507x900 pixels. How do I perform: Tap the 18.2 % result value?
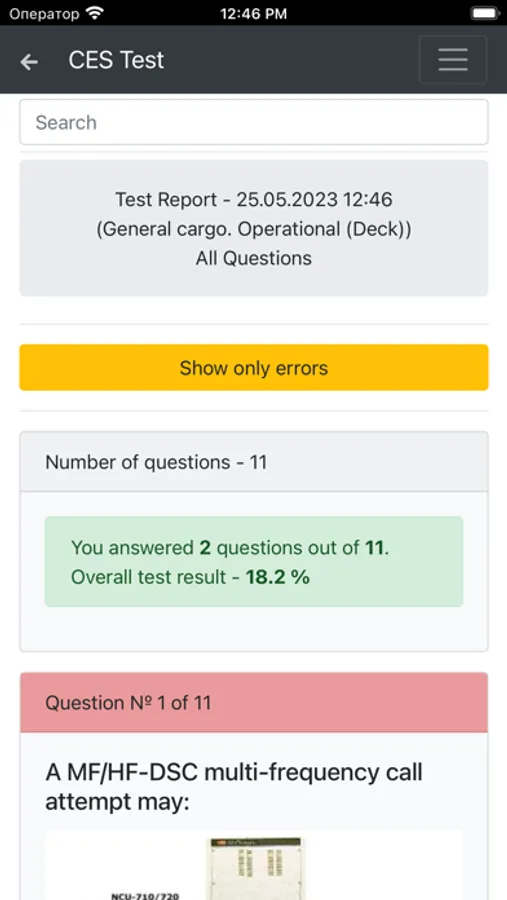[x=277, y=577]
